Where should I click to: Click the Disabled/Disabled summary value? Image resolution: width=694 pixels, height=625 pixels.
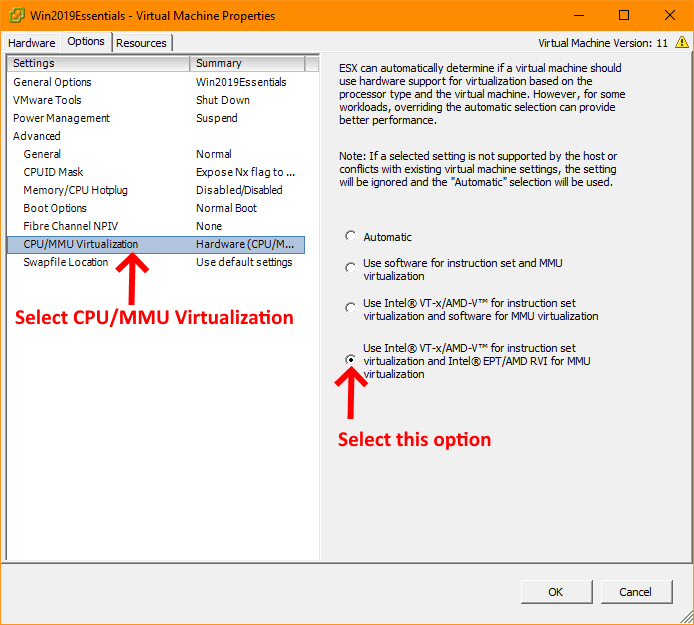tap(239, 190)
